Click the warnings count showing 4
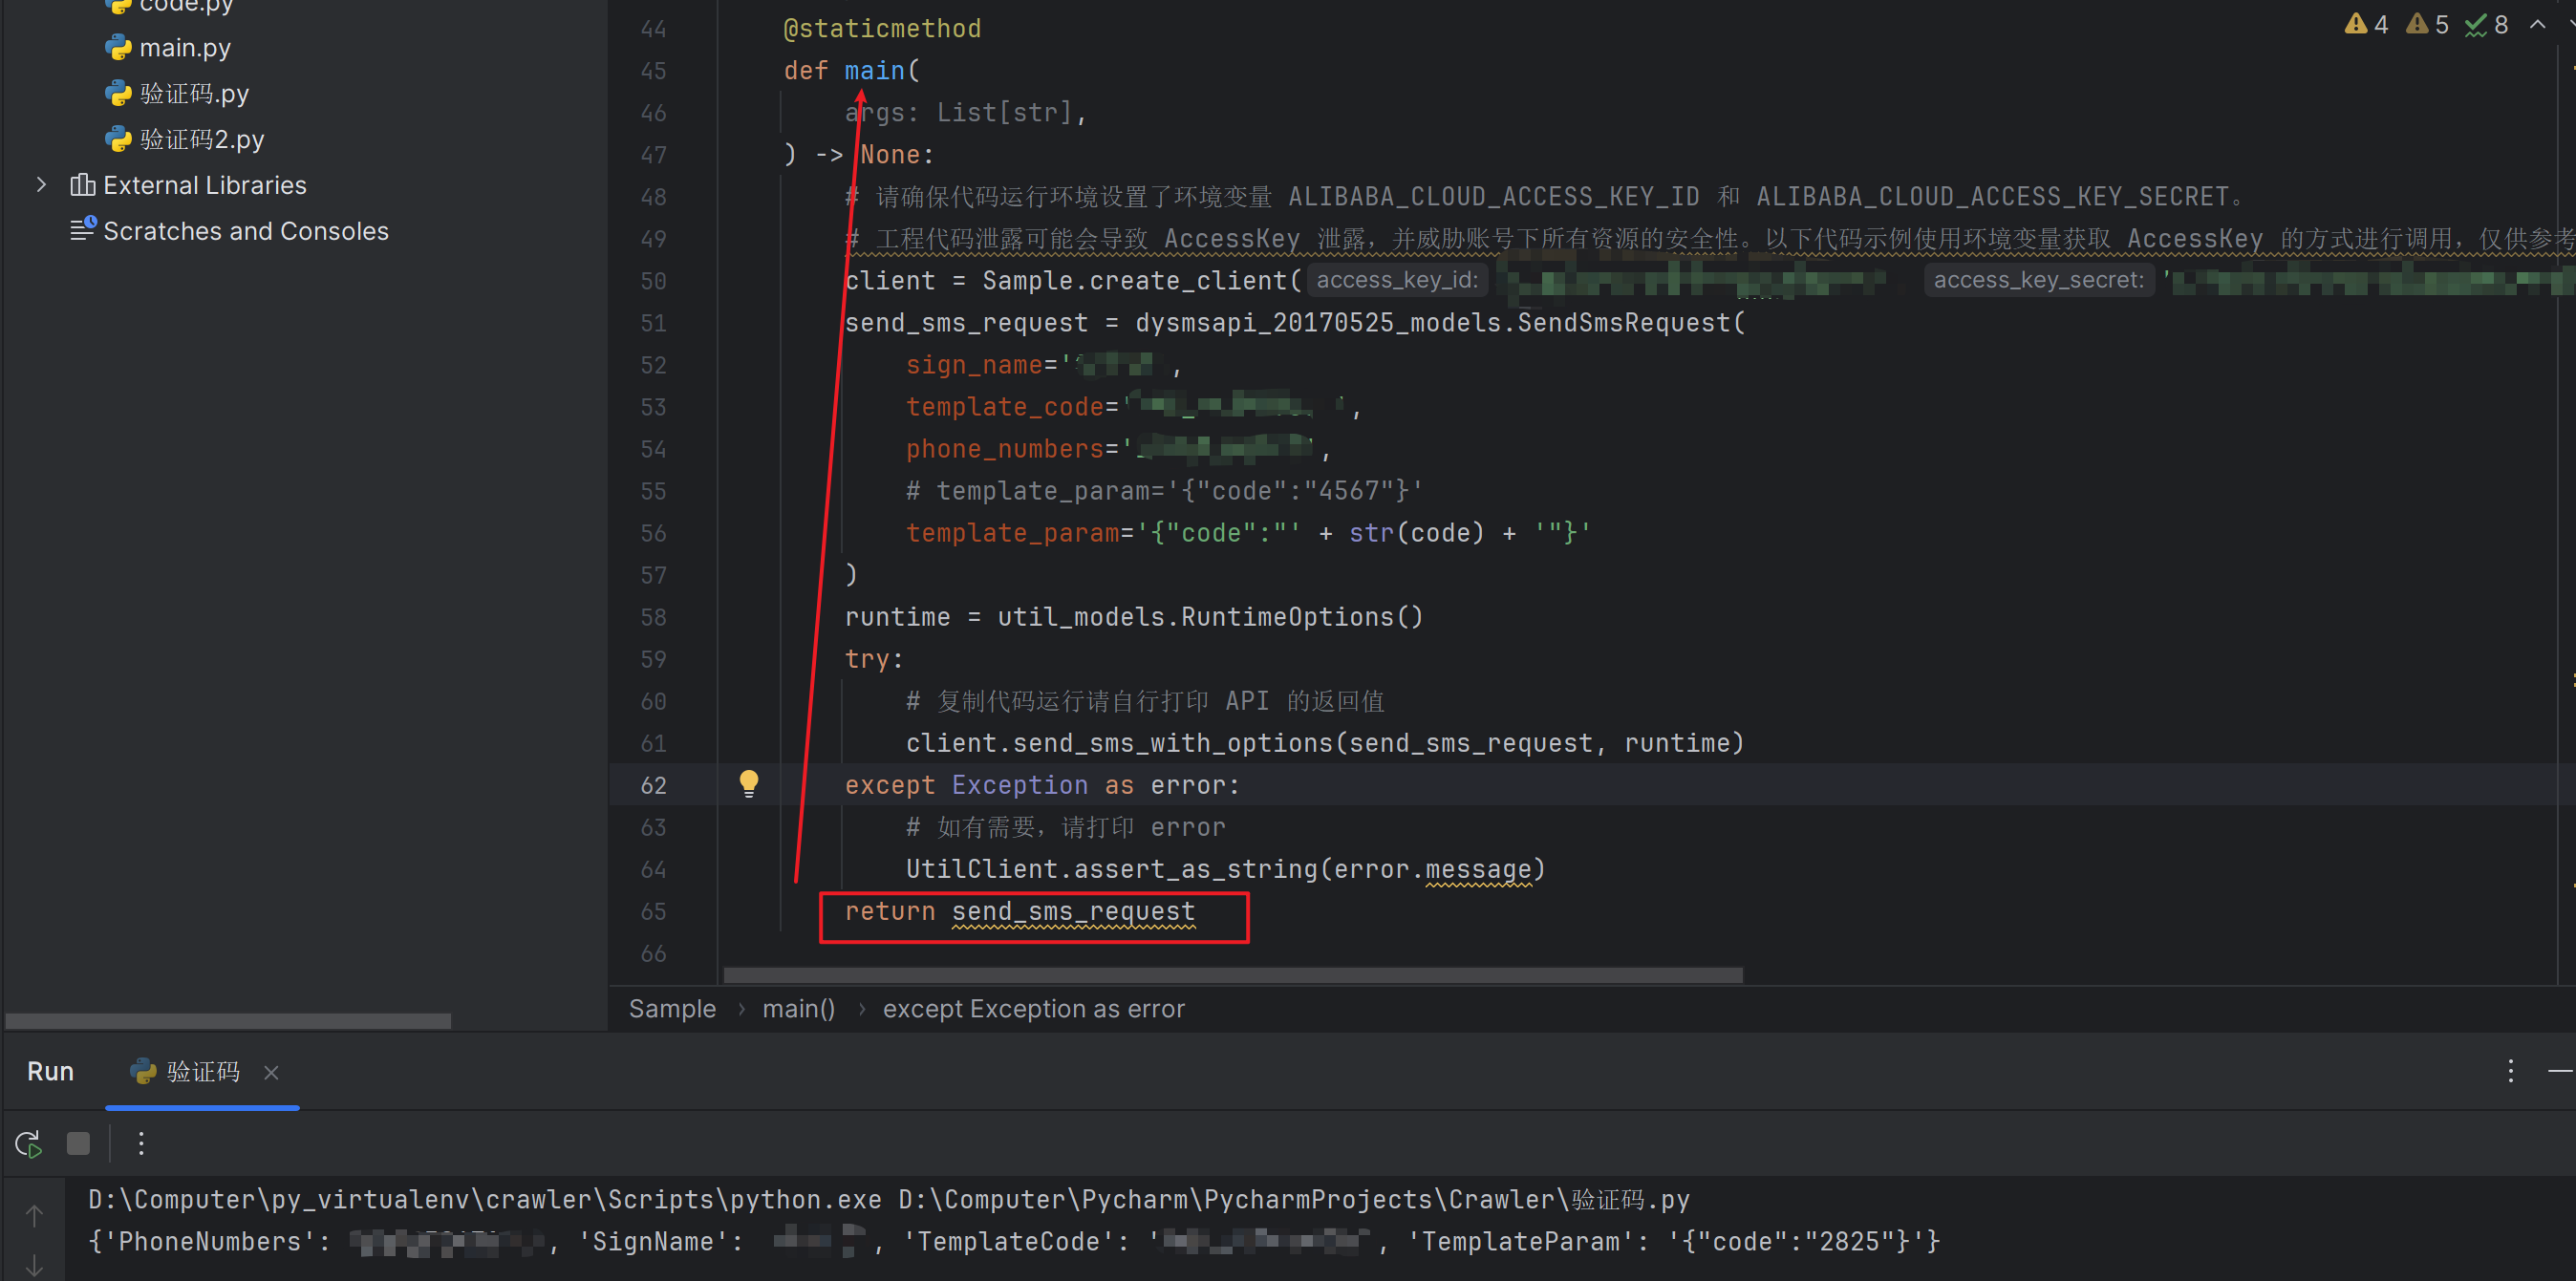 click(x=2366, y=24)
